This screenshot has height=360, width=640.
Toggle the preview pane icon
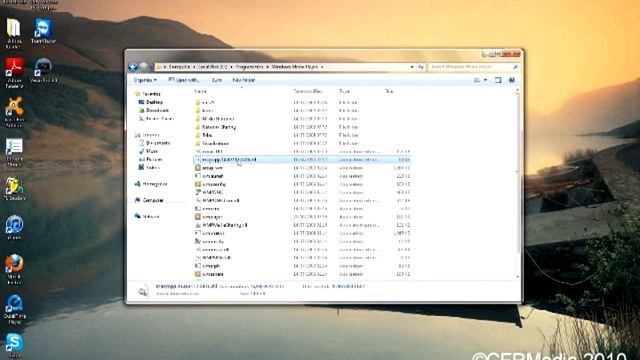(498, 80)
